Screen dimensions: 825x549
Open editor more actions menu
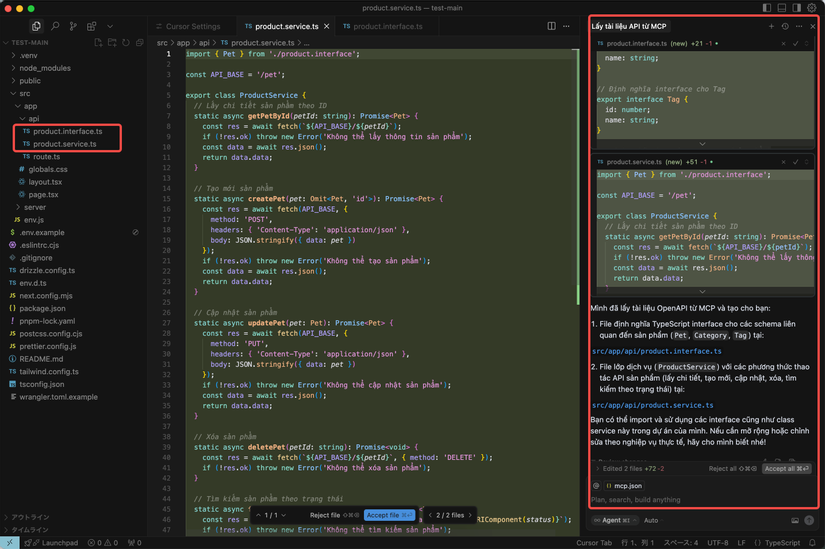click(566, 26)
